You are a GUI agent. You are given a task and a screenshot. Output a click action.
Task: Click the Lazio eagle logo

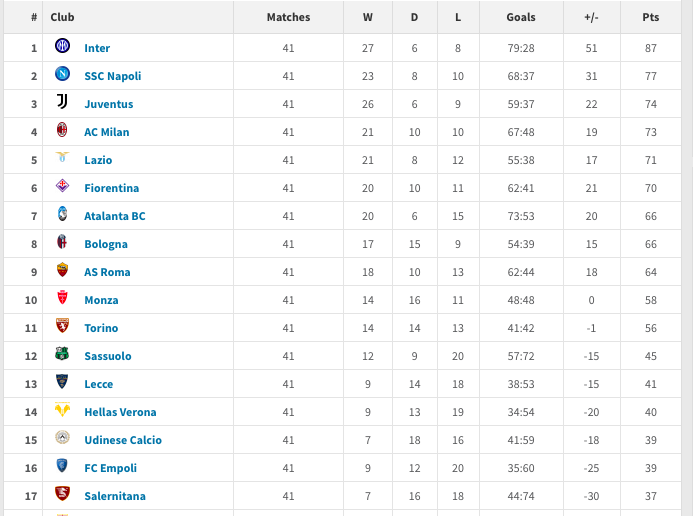coord(62,159)
